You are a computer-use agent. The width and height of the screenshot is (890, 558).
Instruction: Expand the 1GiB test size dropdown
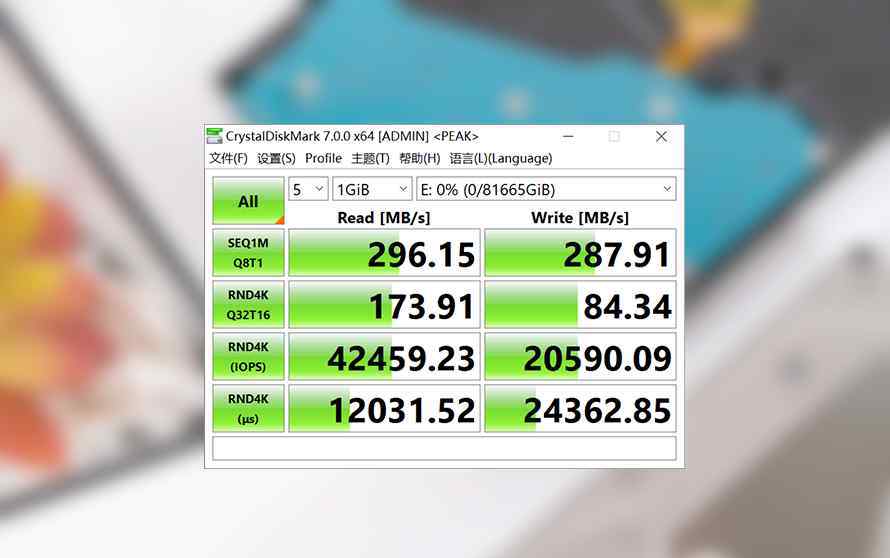372,189
